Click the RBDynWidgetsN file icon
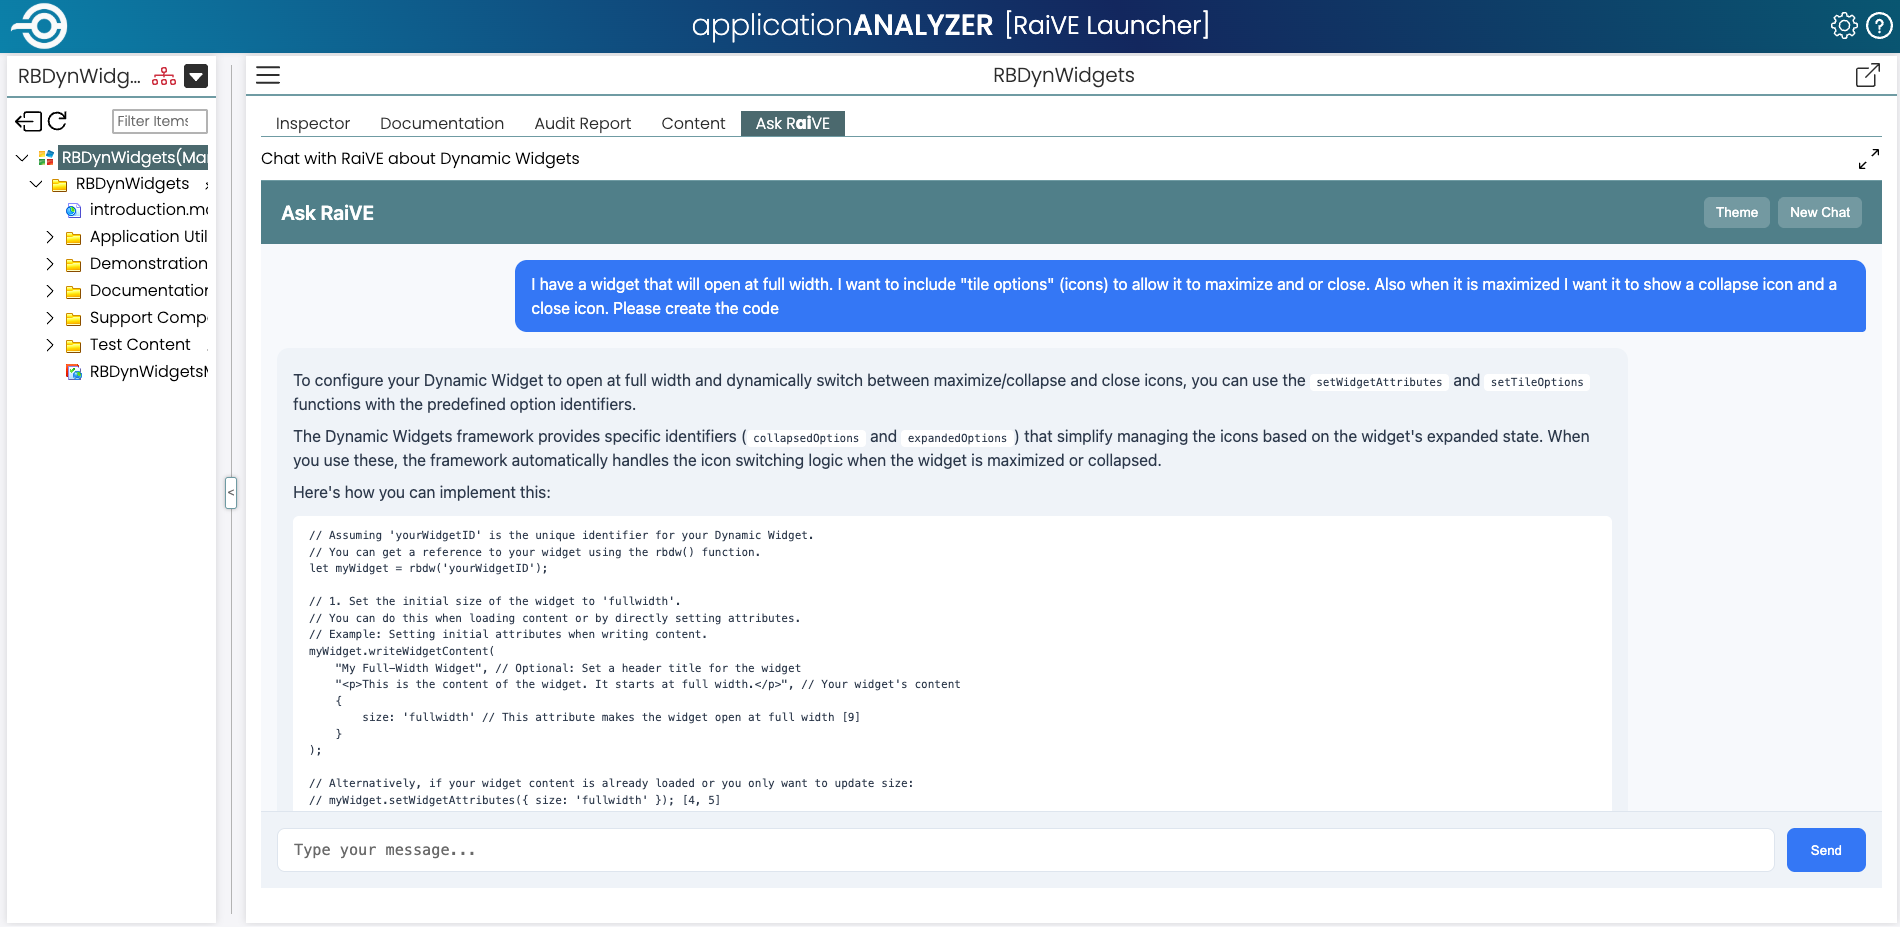The width and height of the screenshot is (1900, 927). (73, 372)
